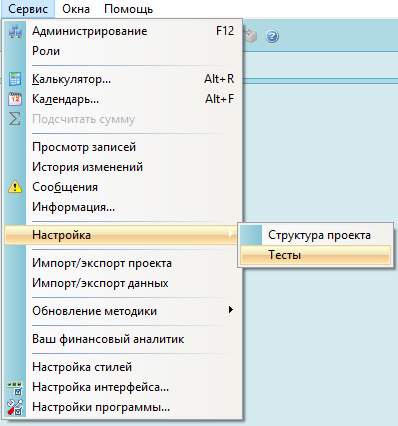
Task: Click the blue help question mark icon
Action: 272,36
